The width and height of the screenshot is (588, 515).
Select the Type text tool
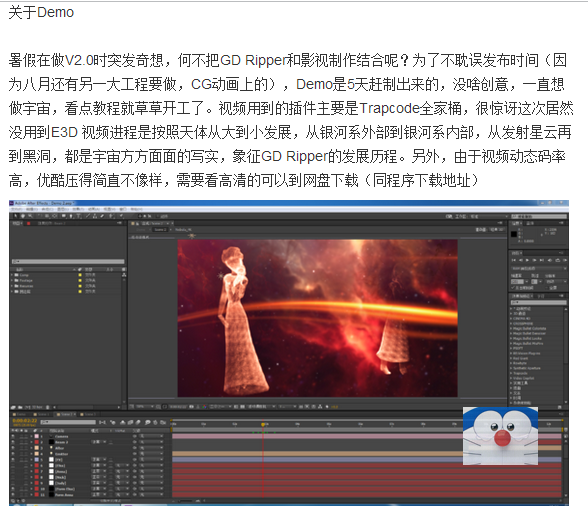78,216
